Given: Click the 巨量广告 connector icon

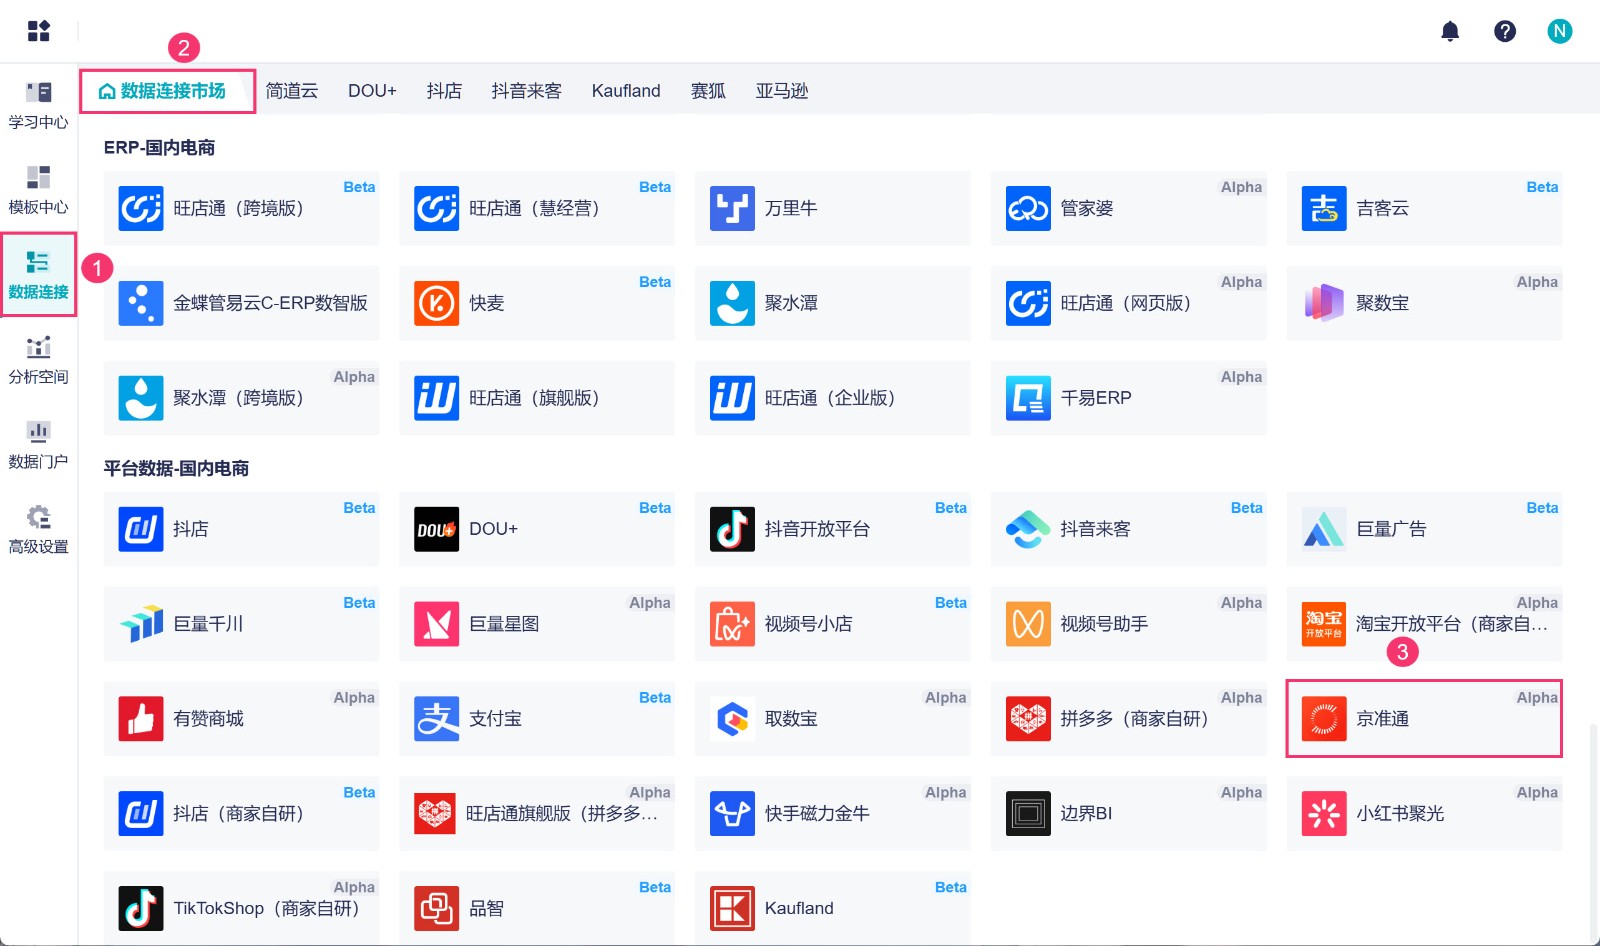Looking at the screenshot, I should 1324,529.
